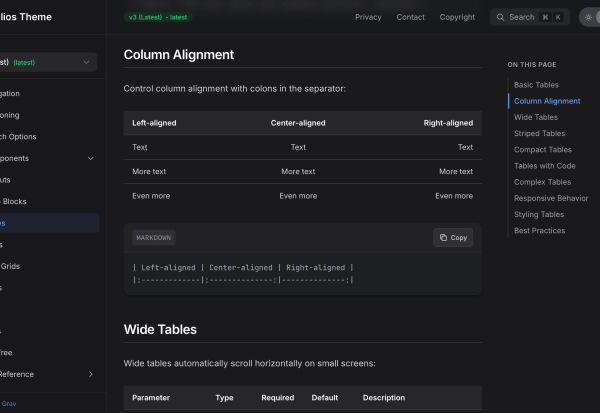The height and width of the screenshot is (413, 600).
Task: Click the MARKDOWN language label
Action: 153,238
